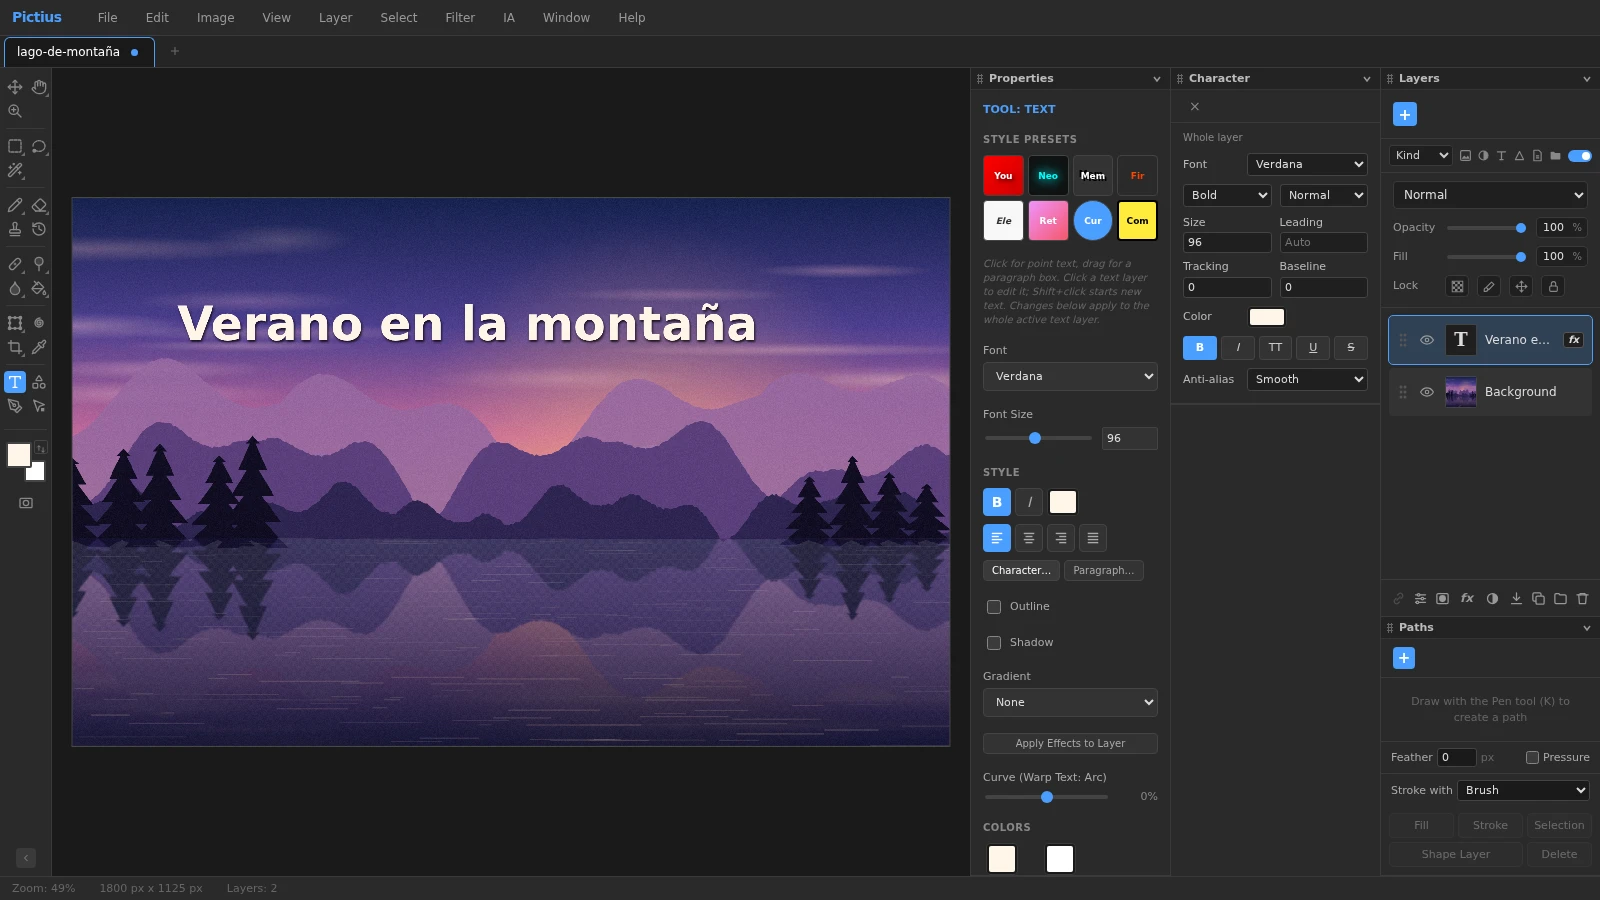Open the Gradient dropdown set to None

[1070, 702]
